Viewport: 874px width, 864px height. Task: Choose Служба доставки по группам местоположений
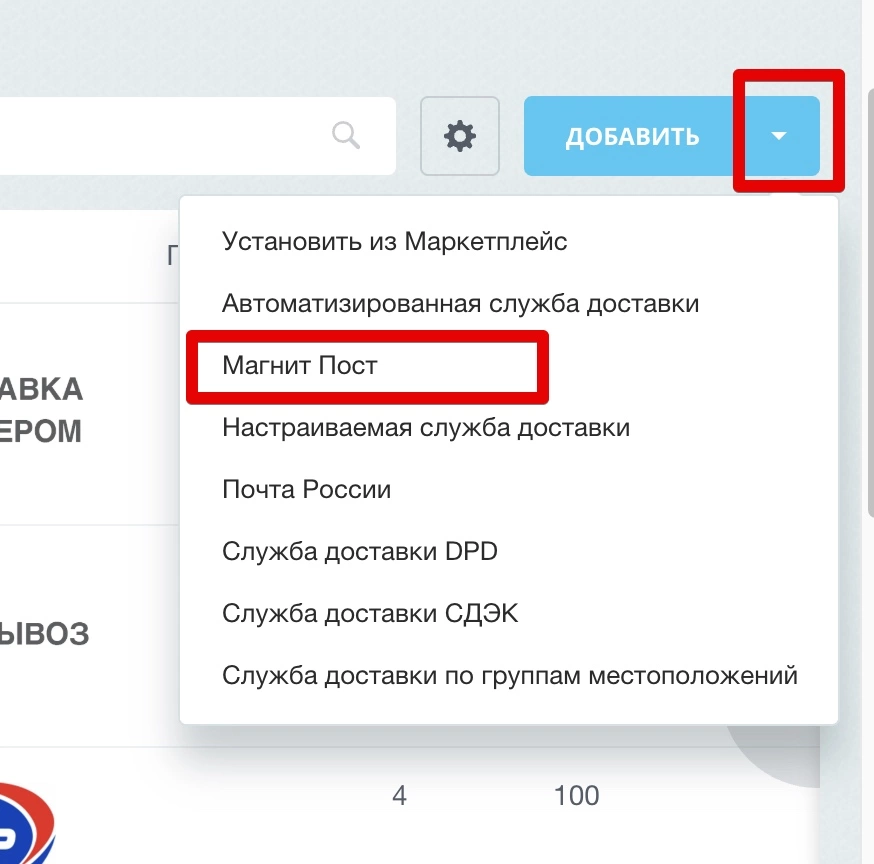point(509,675)
